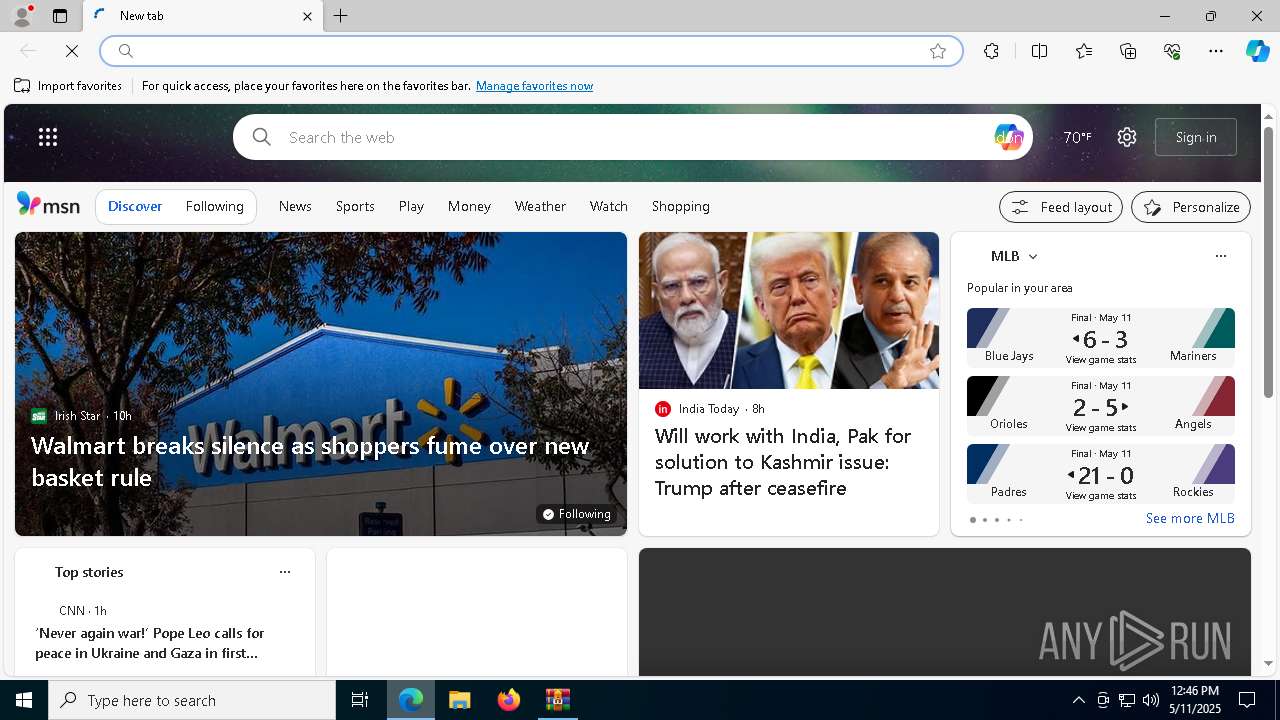Open the tab actions menu icon

[x=60, y=16]
